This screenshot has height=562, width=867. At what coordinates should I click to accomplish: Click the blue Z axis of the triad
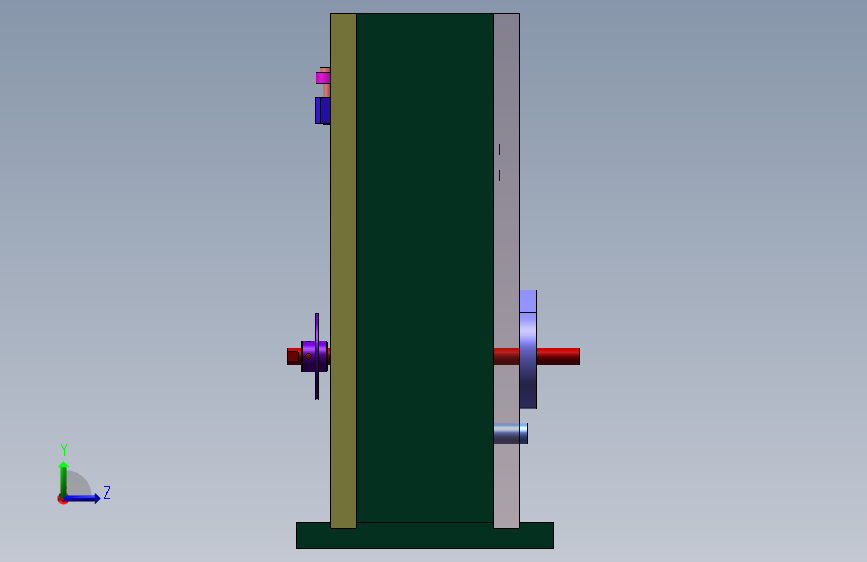pos(83,498)
